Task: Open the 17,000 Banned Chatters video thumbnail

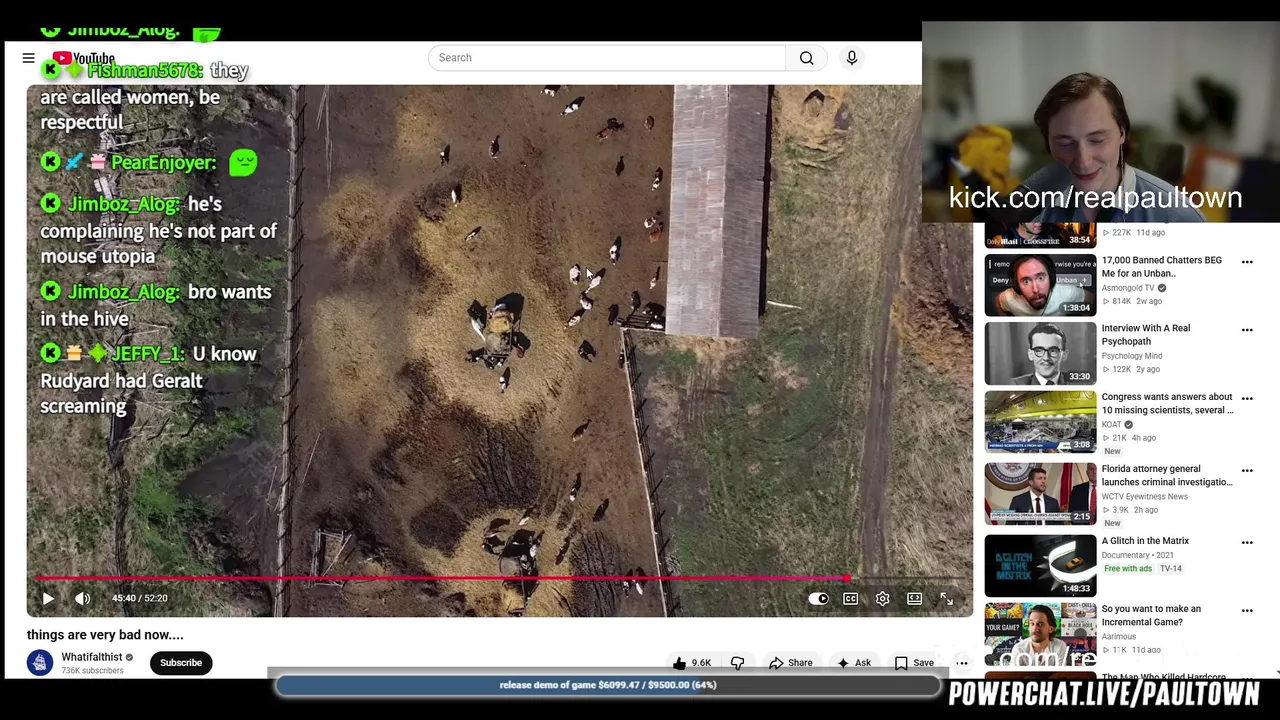Action: pos(1040,285)
